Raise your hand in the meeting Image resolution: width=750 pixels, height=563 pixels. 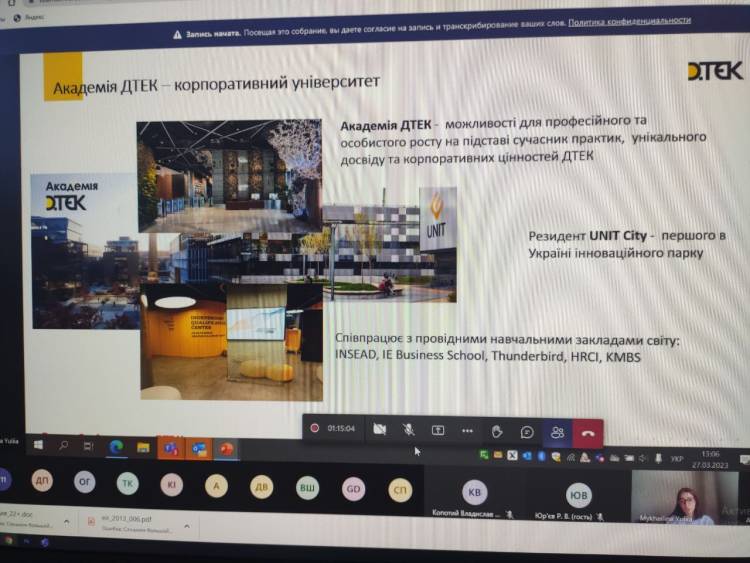[497, 431]
